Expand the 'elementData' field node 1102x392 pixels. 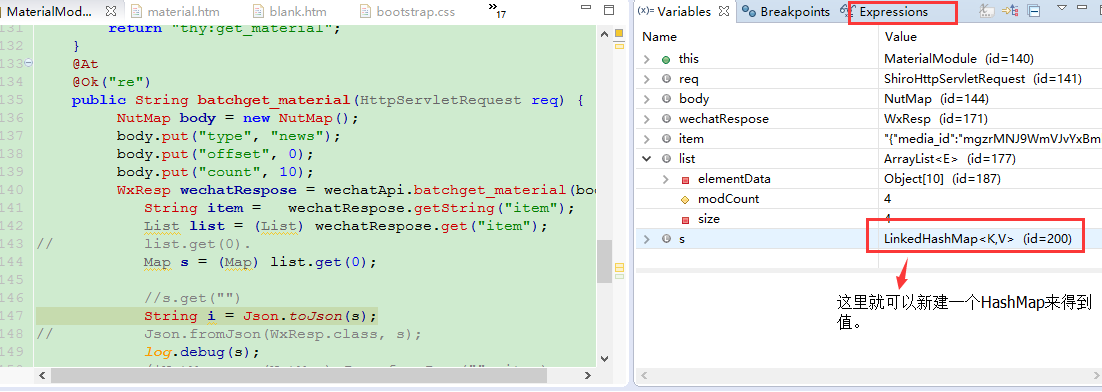[666, 179]
